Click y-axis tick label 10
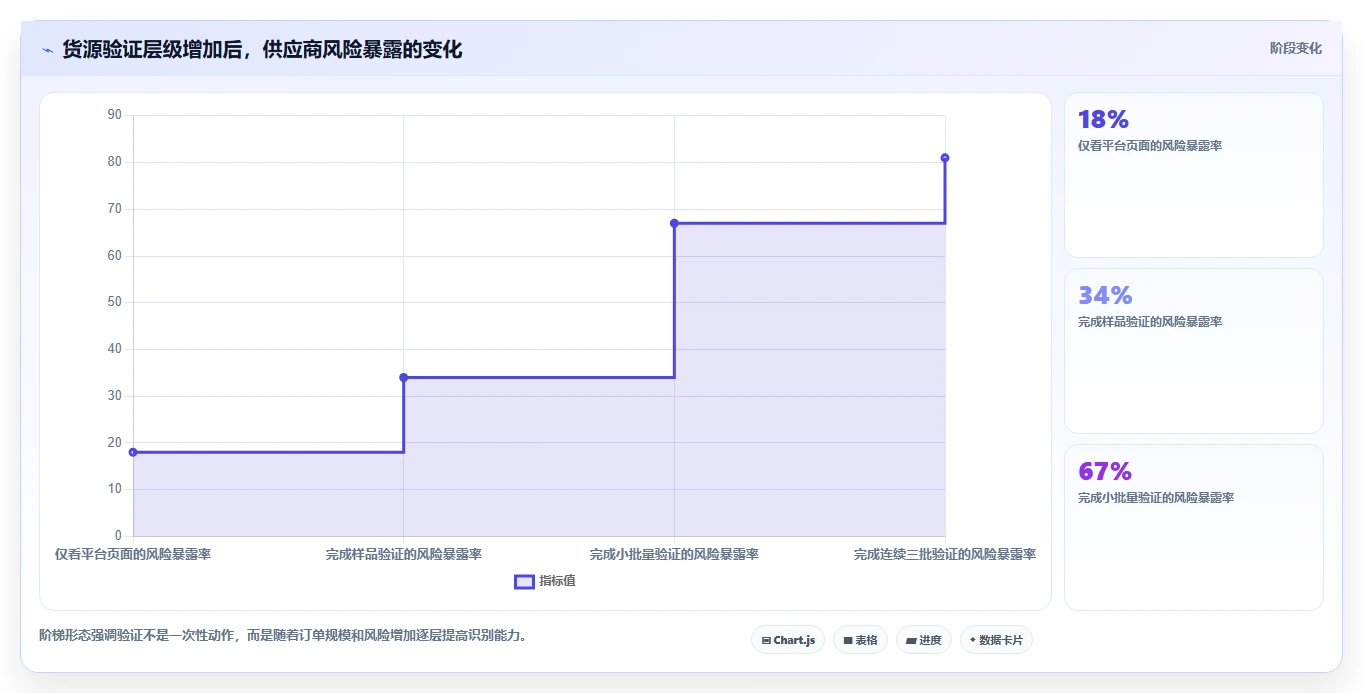This screenshot has height=693, width=1363. coord(114,489)
